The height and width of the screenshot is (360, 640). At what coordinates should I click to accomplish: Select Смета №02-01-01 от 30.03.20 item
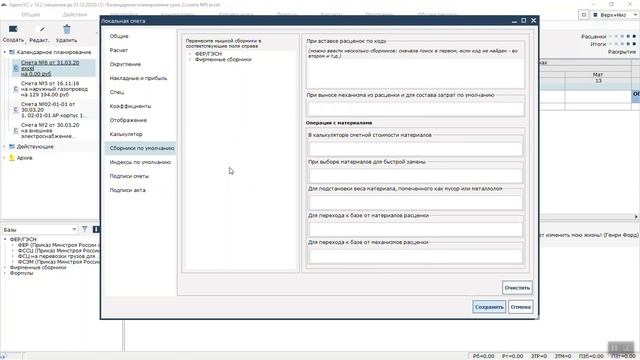coord(53,110)
